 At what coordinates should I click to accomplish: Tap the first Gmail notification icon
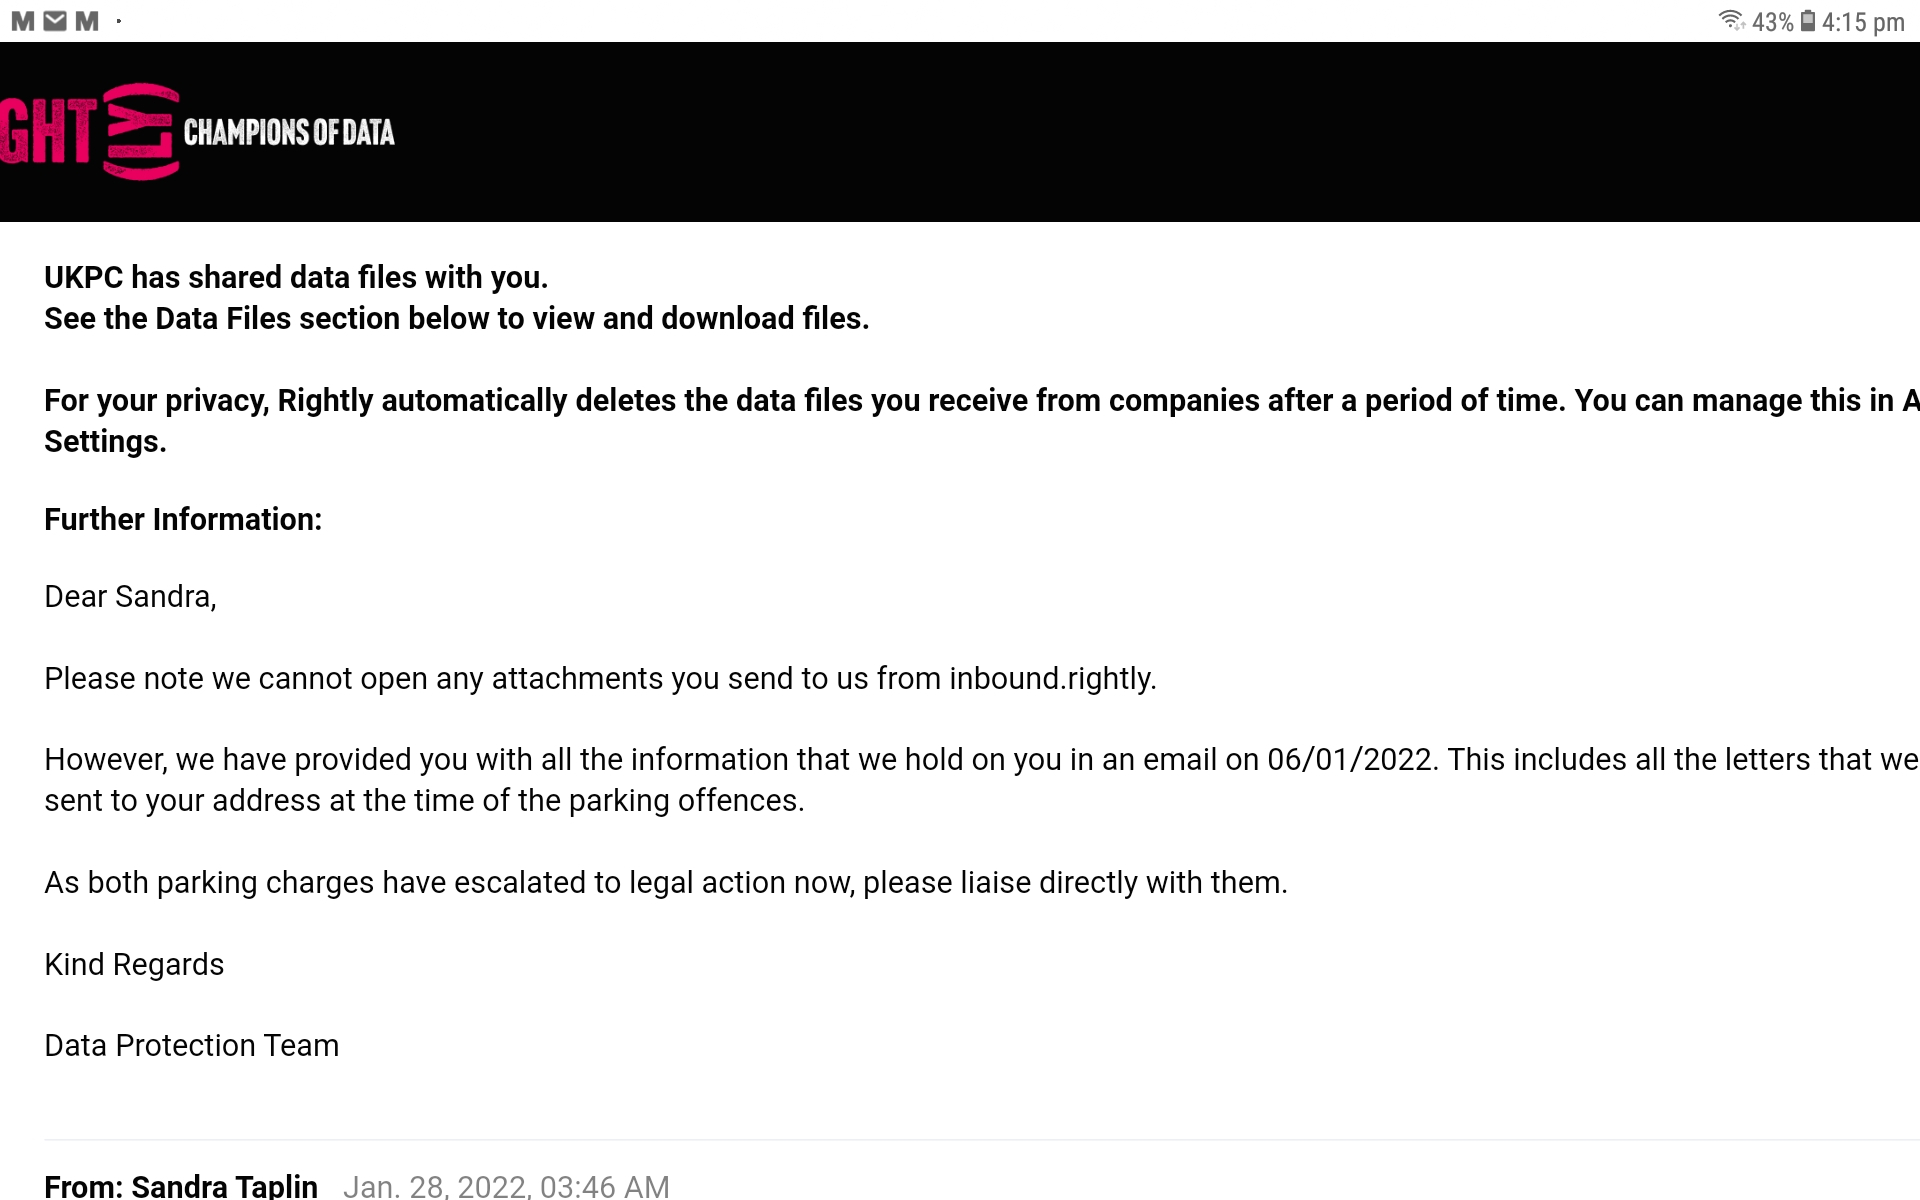(23, 21)
